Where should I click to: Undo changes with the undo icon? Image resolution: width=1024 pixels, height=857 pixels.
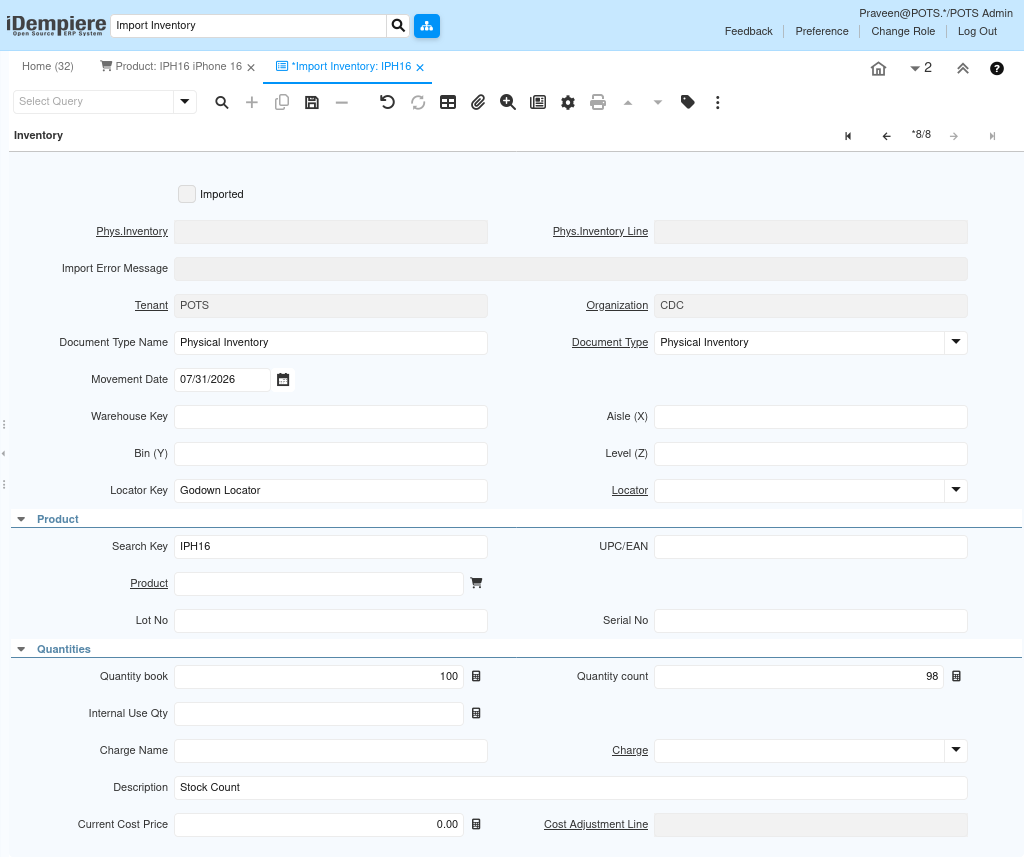pos(387,102)
